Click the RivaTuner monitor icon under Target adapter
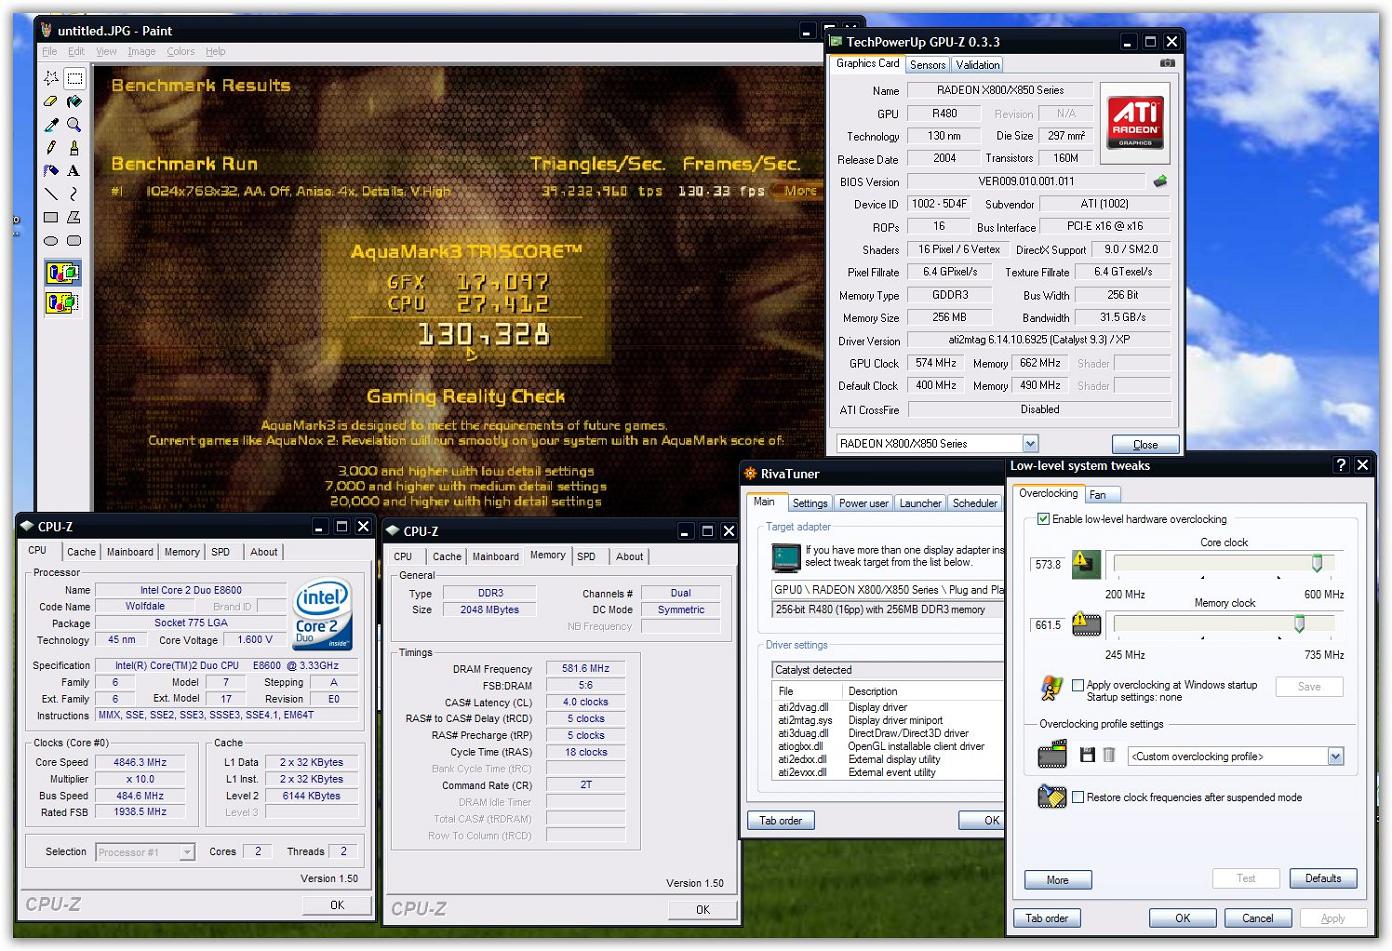 pyautogui.click(x=785, y=556)
